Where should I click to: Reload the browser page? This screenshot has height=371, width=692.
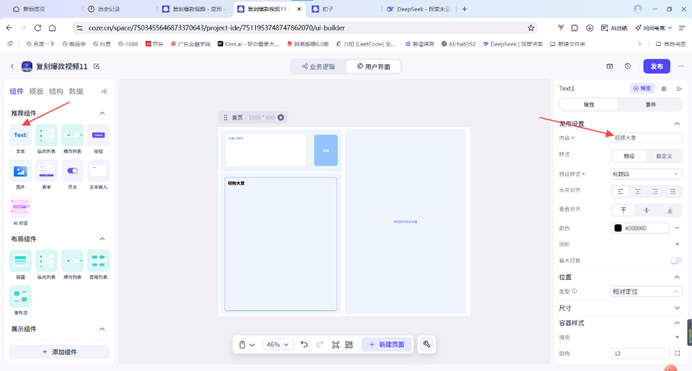(x=38, y=28)
